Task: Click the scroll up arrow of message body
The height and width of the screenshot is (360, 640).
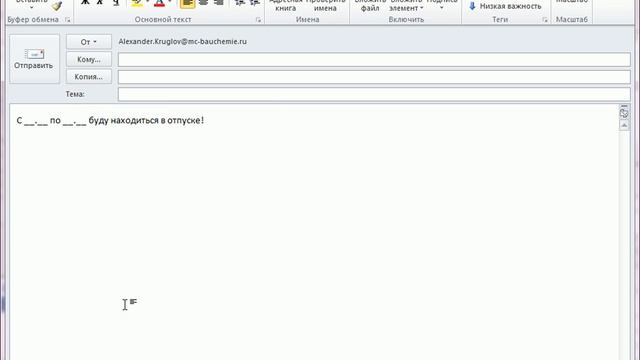Action: tap(624, 126)
